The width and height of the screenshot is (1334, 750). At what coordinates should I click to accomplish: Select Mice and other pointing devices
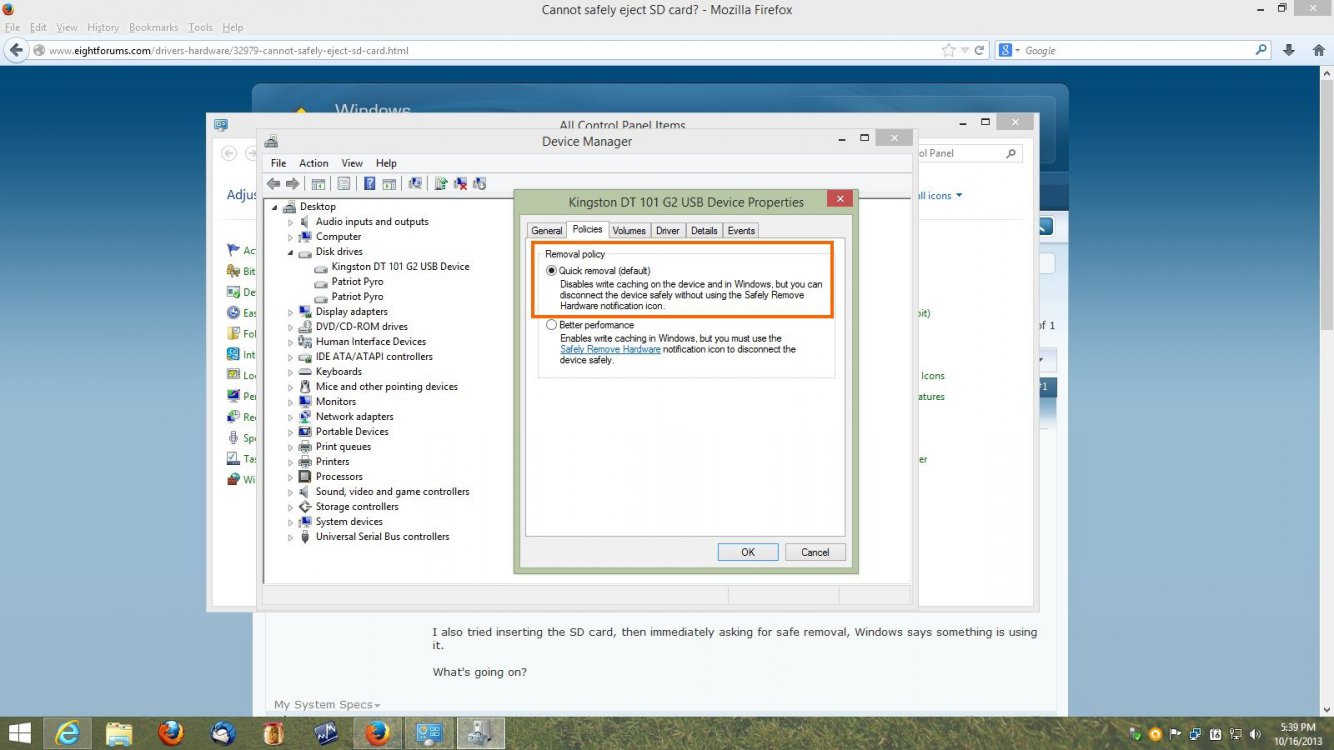pos(386,387)
